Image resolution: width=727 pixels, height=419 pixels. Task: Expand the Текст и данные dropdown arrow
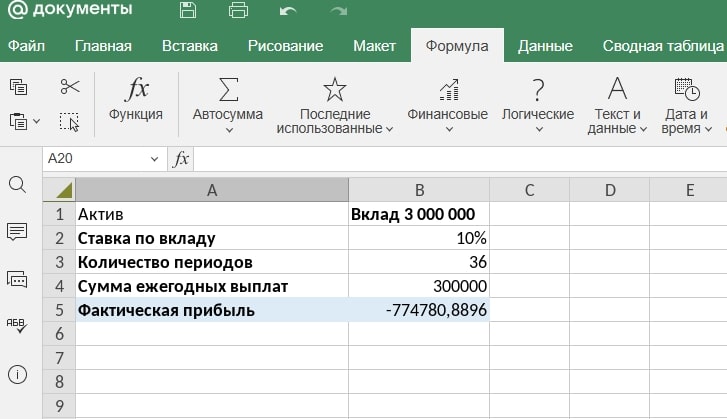click(x=643, y=129)
